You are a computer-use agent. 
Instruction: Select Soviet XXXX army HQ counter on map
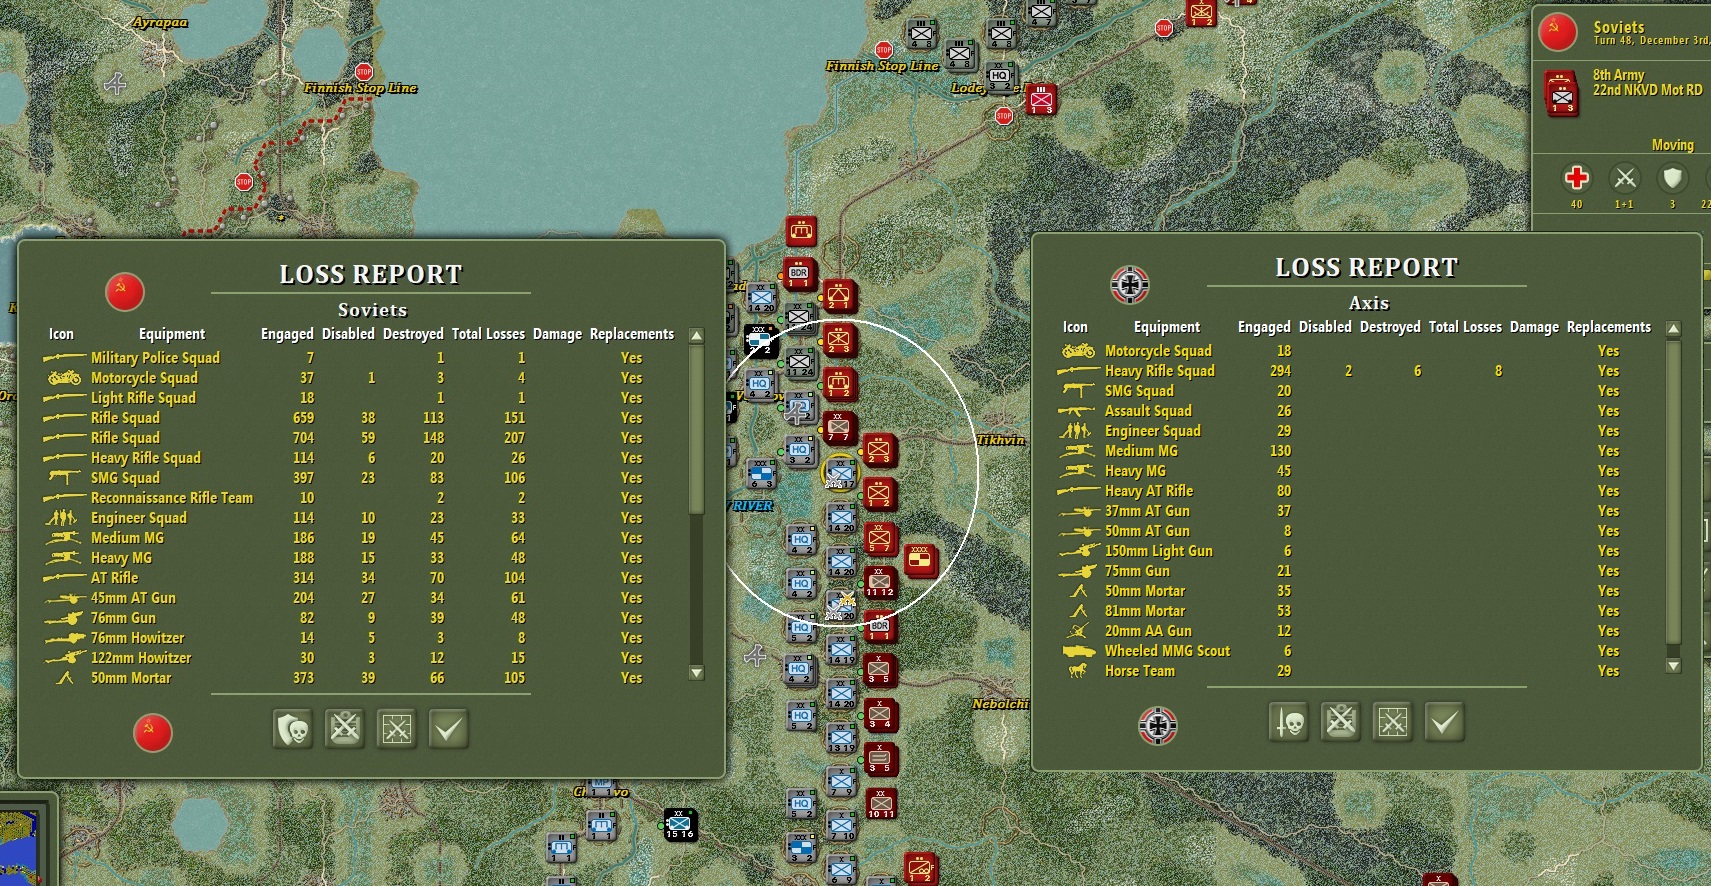point(920,561)
